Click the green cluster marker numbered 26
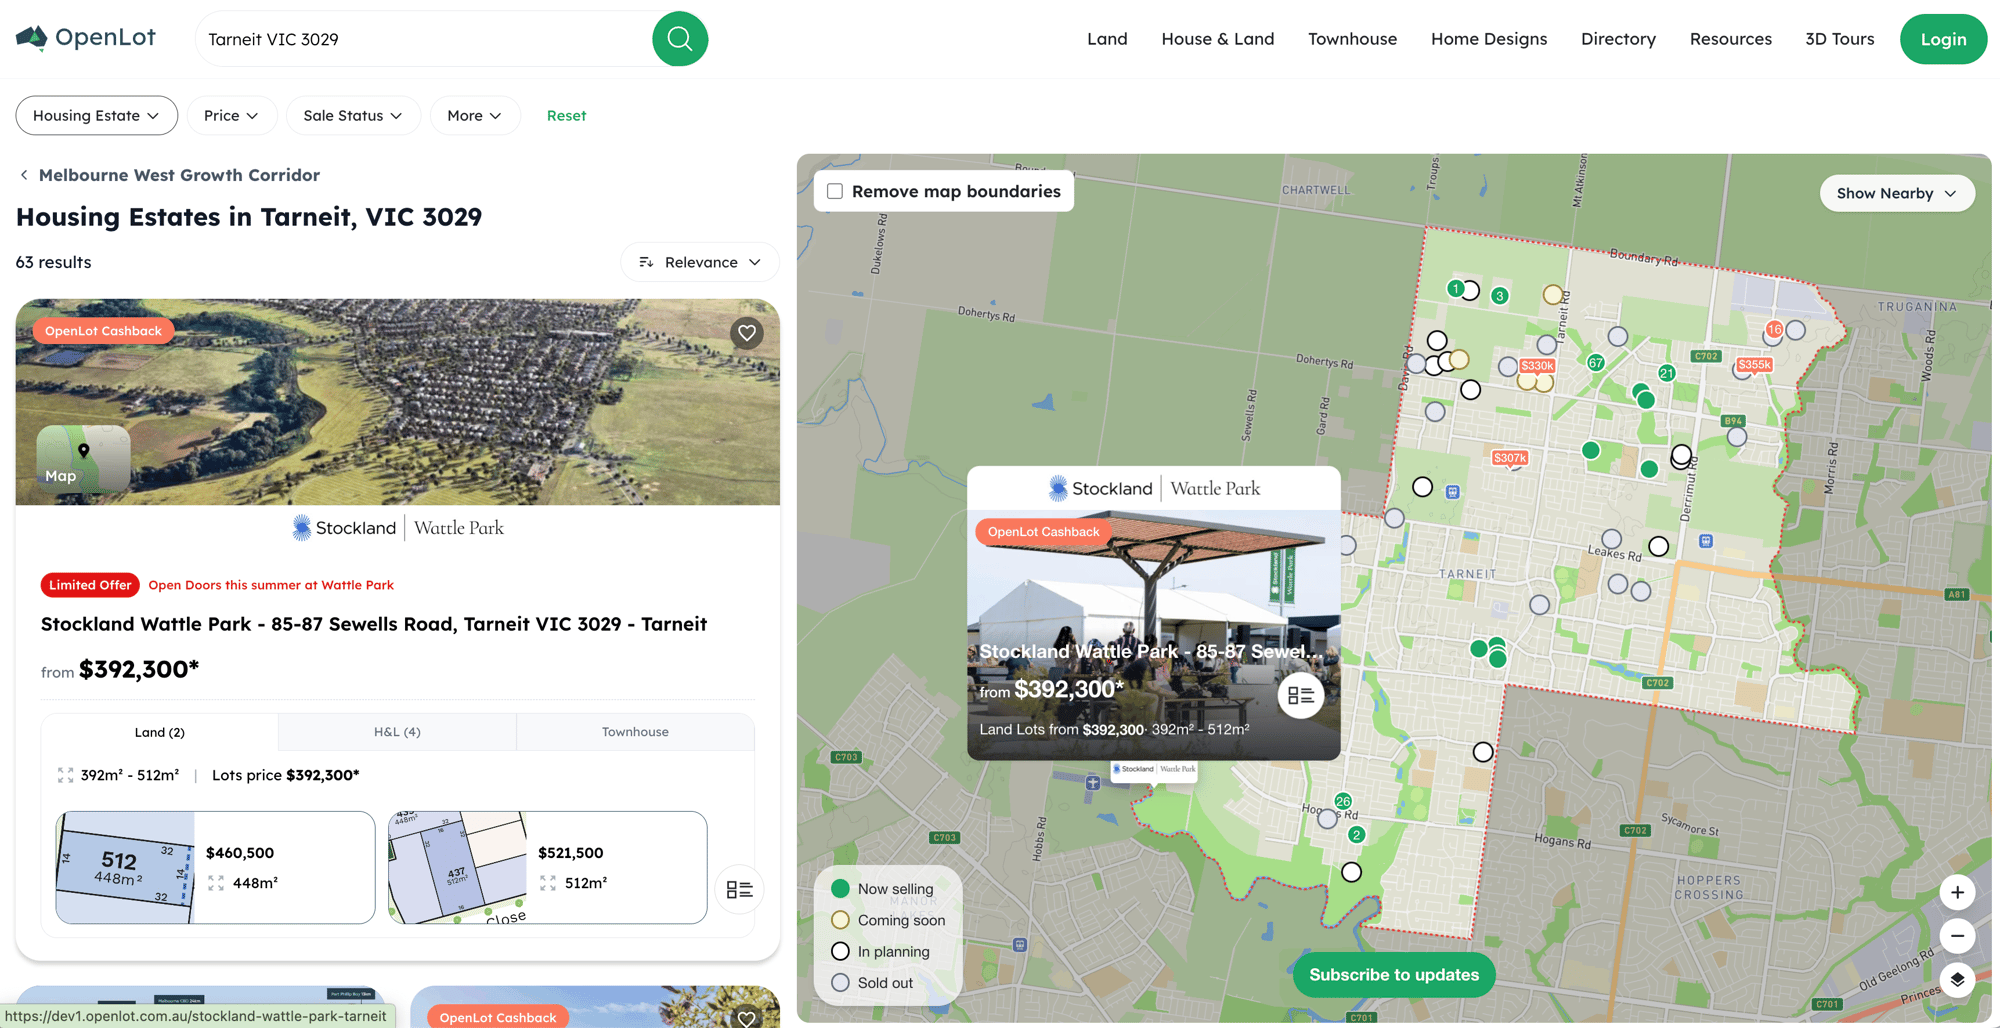This screenshot has height=1028, width=2000. pos(1343,801)
